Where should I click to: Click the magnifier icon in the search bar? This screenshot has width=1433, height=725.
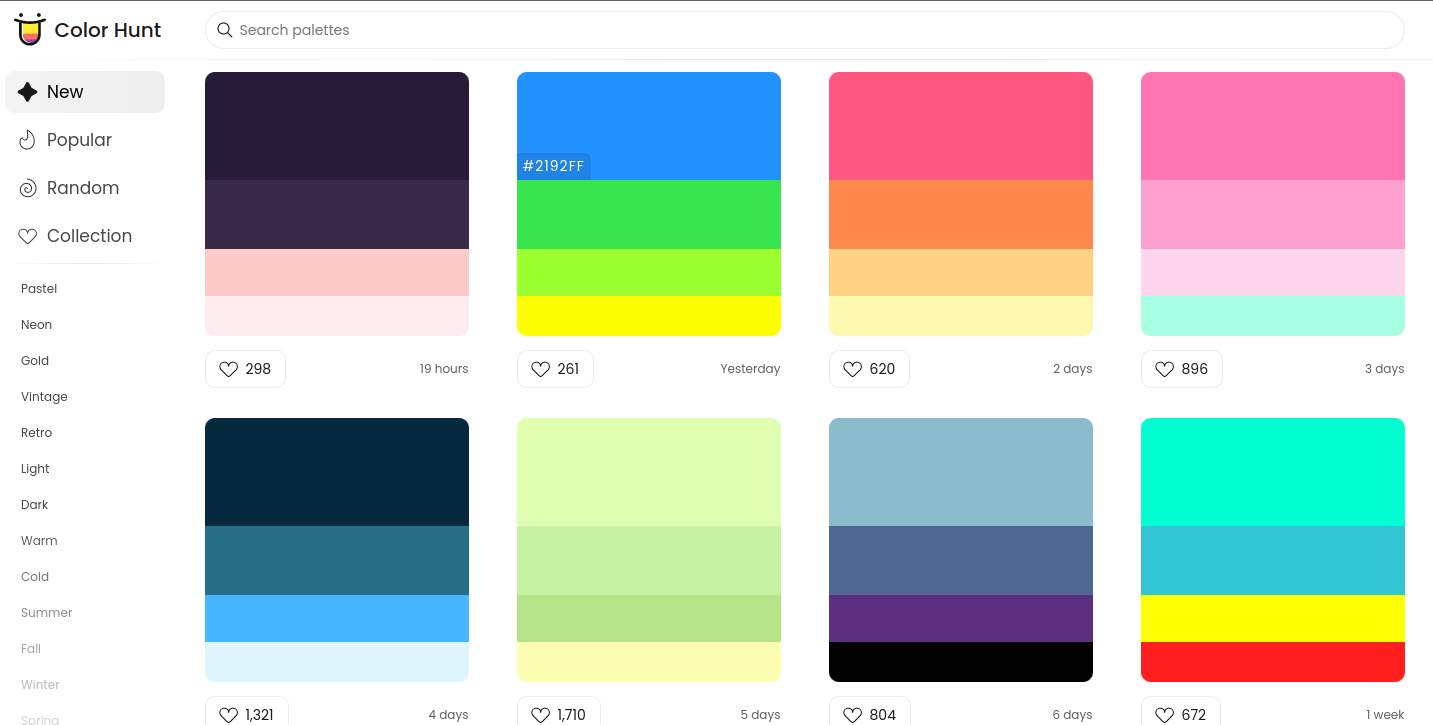pos(224,30)
